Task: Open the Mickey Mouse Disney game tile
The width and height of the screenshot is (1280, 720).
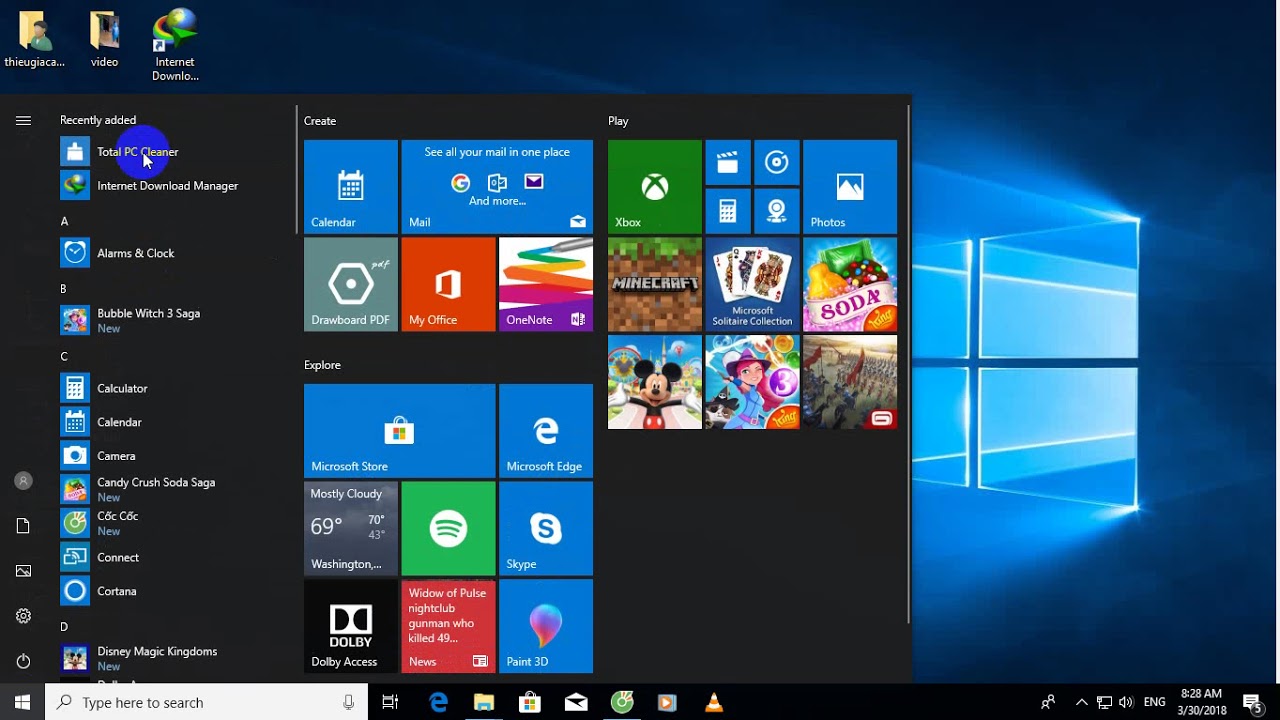Action: 655,382
